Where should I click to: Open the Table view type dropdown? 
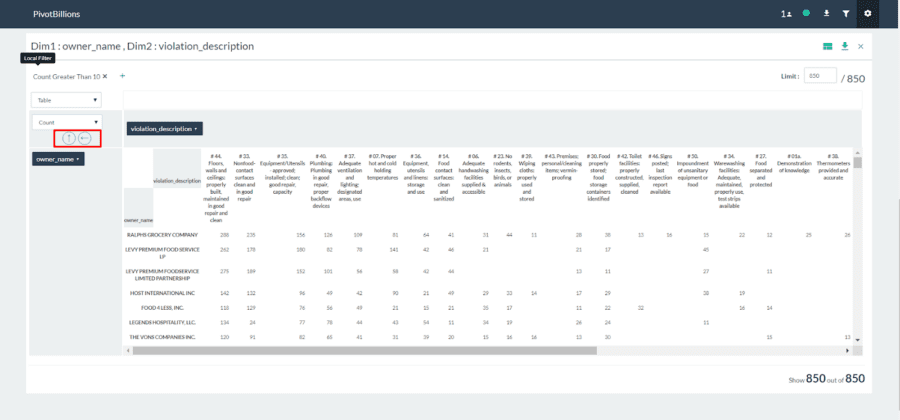[66, 100]
